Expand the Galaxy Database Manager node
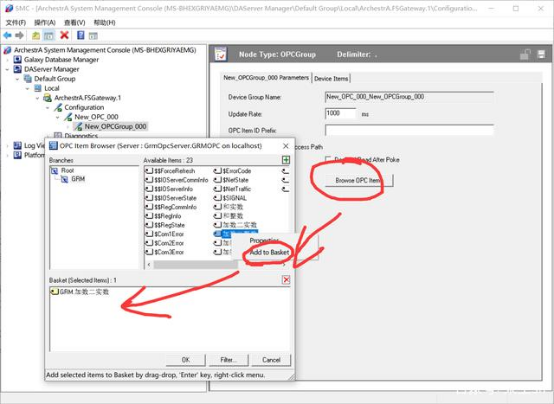 tap(7, 60)
